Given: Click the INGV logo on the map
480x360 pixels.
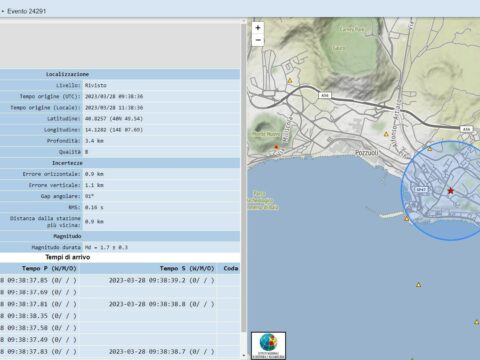Looking at the screenshot, I should 268,345.
